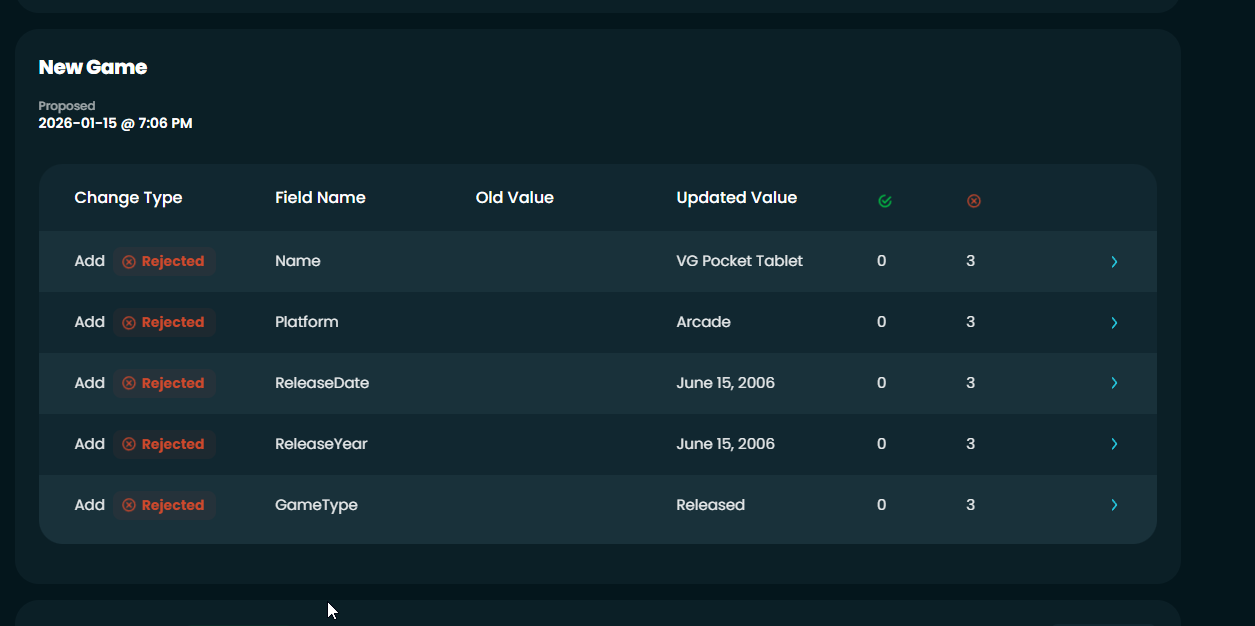Image resolution: width=1255 pixels, height=626 pixels.
Task: Open the GameType row chevron
Action: pos(1114,505)
